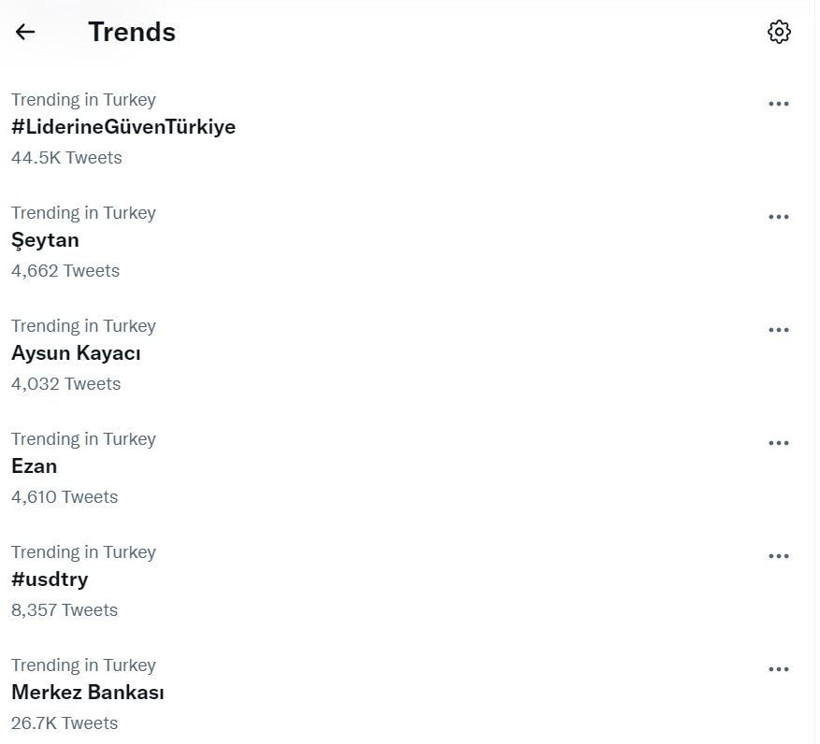Screen dimensions: 820x744
Task: Click the Trends page title
Action: point(131,32)
